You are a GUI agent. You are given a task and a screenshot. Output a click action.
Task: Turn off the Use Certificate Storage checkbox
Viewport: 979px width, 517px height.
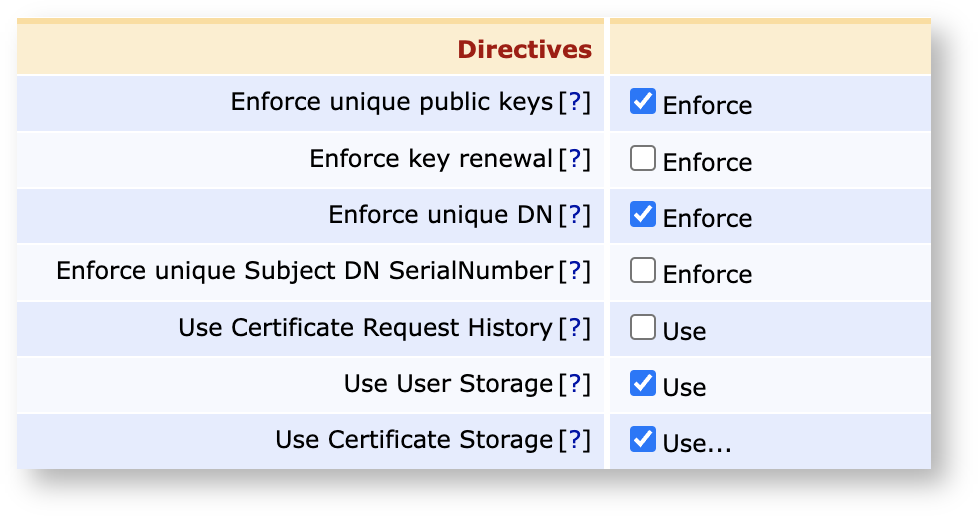tap(643, 440)
